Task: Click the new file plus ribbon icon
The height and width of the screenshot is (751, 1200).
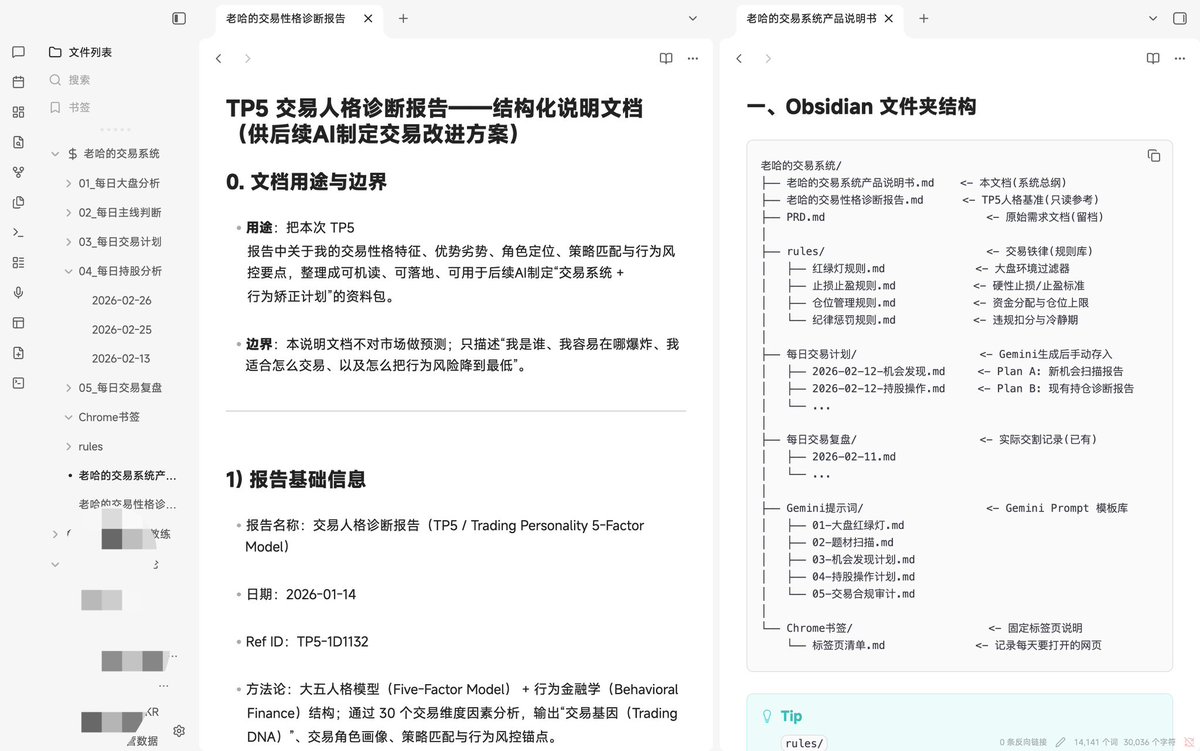Action: 18,352
